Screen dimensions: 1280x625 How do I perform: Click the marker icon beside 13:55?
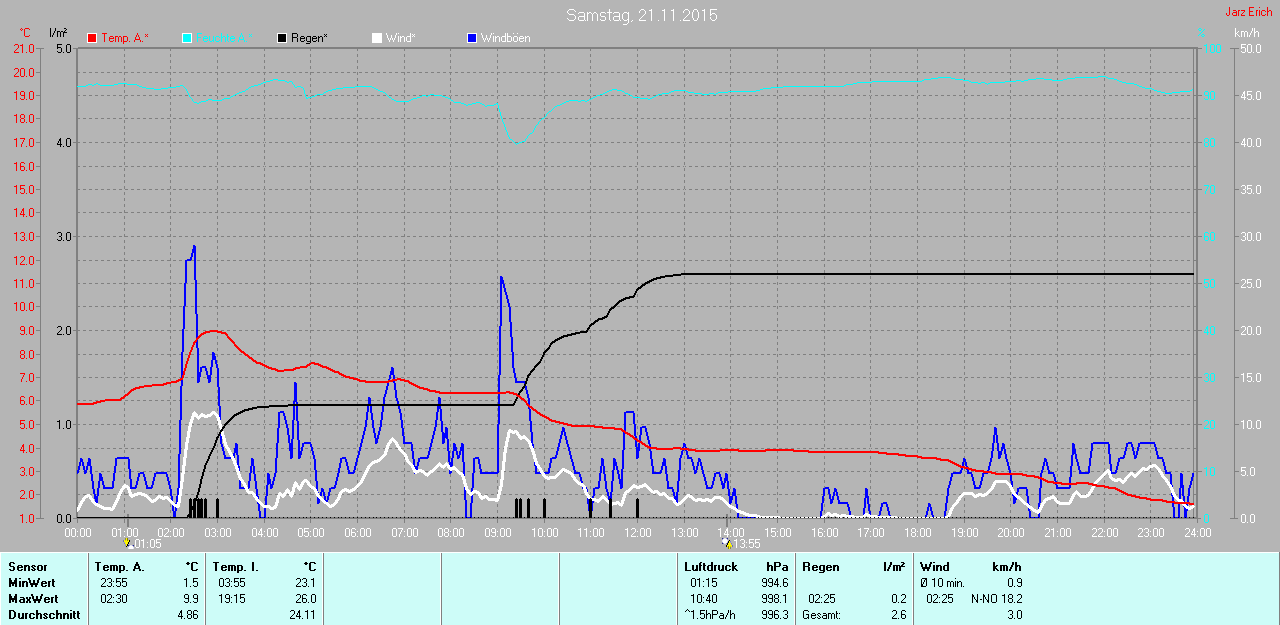(x=727, y=544)
